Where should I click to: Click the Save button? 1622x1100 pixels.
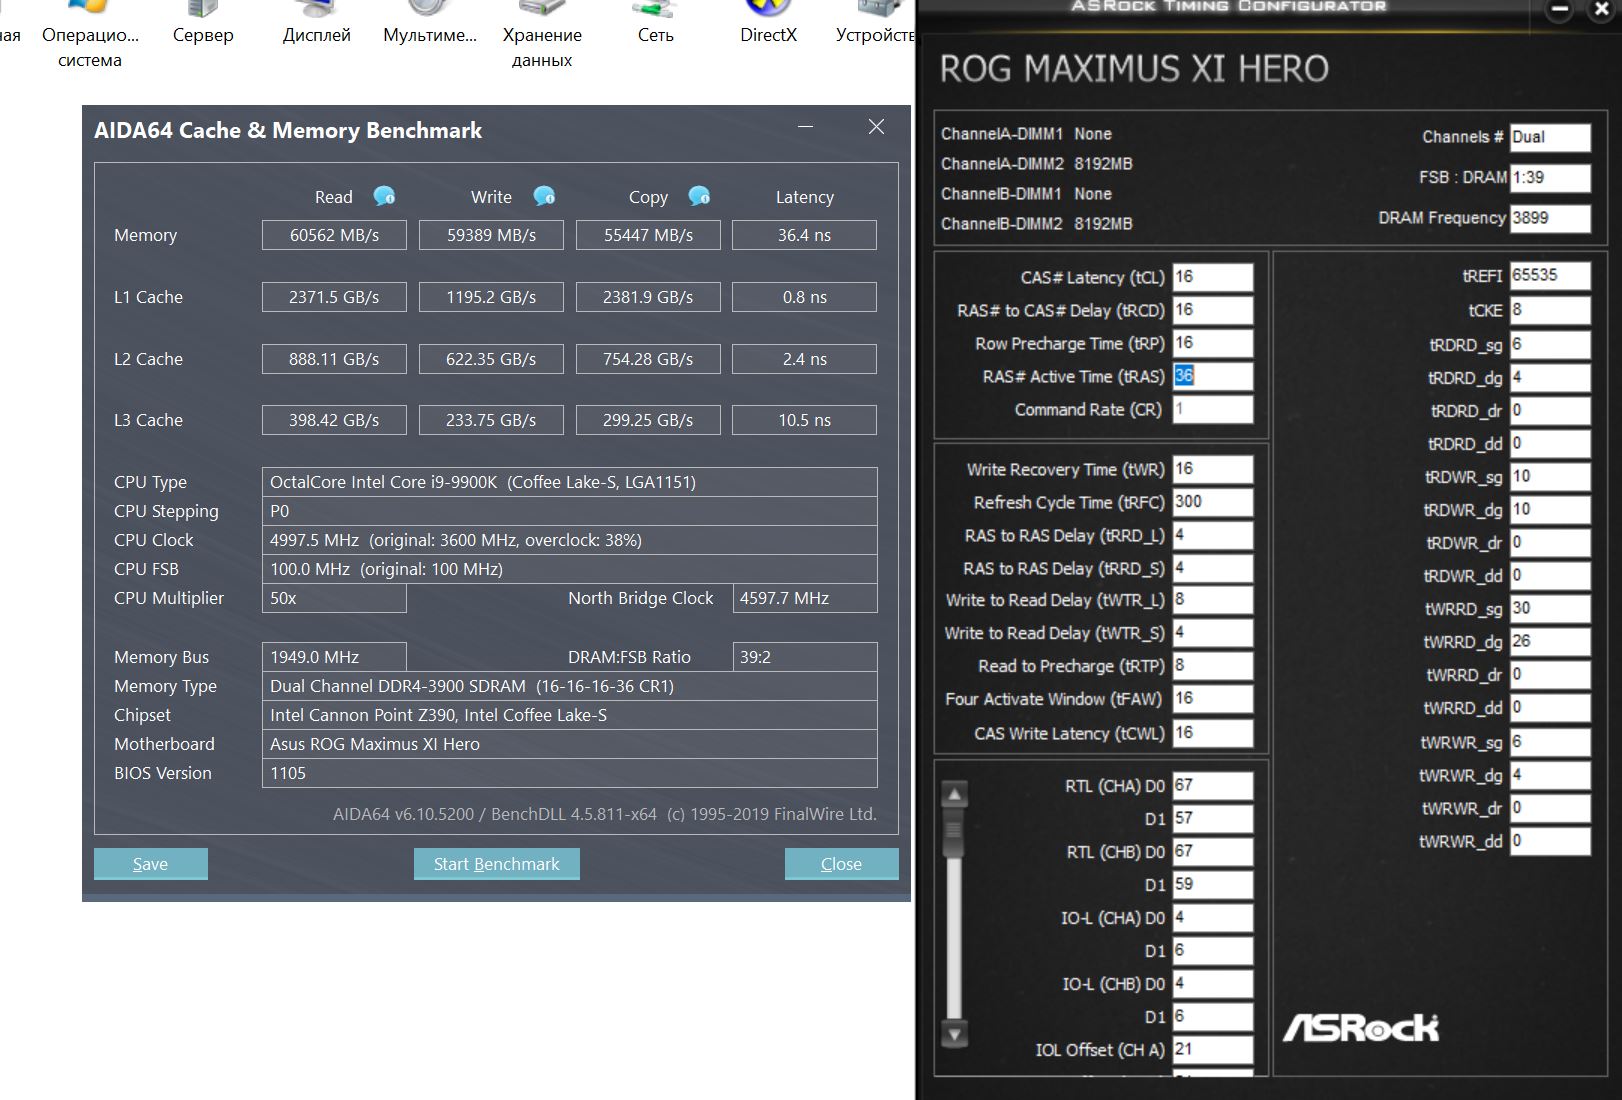click(151, 864)
